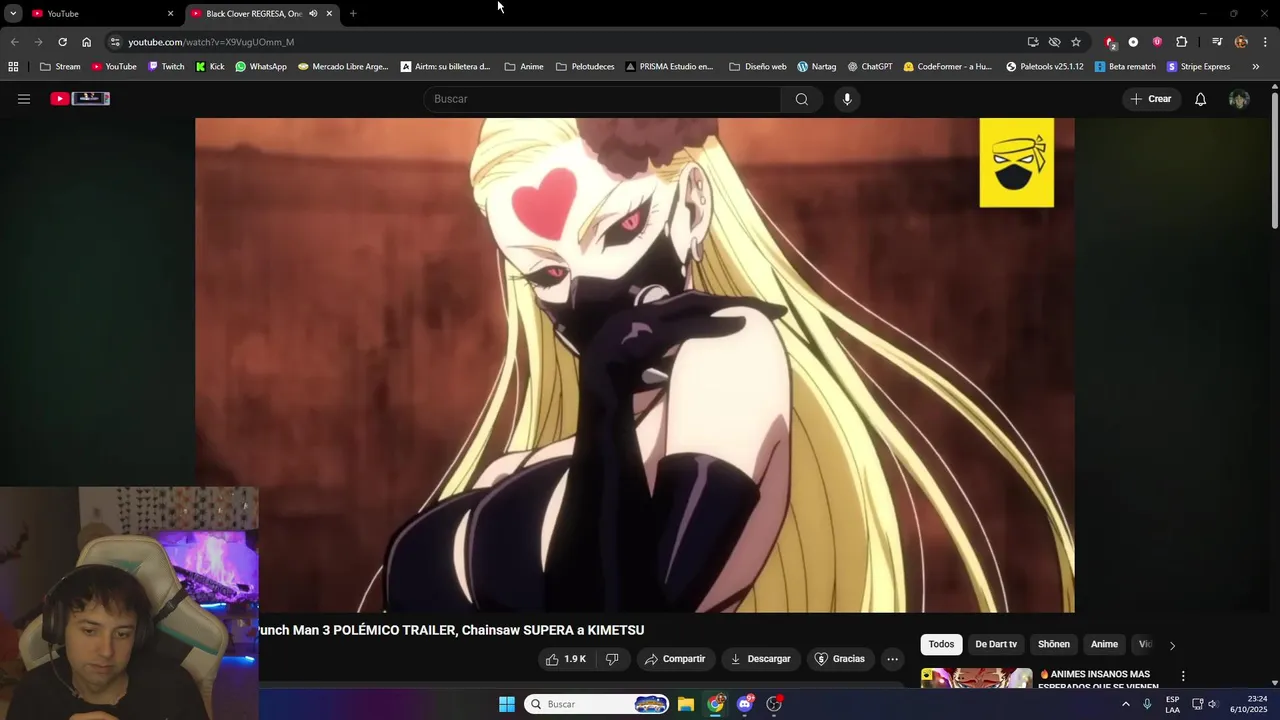This screenshot has height=720, width=1280.
Task: Click the YouTube Buscar search field
Action: tap(603, 99)
